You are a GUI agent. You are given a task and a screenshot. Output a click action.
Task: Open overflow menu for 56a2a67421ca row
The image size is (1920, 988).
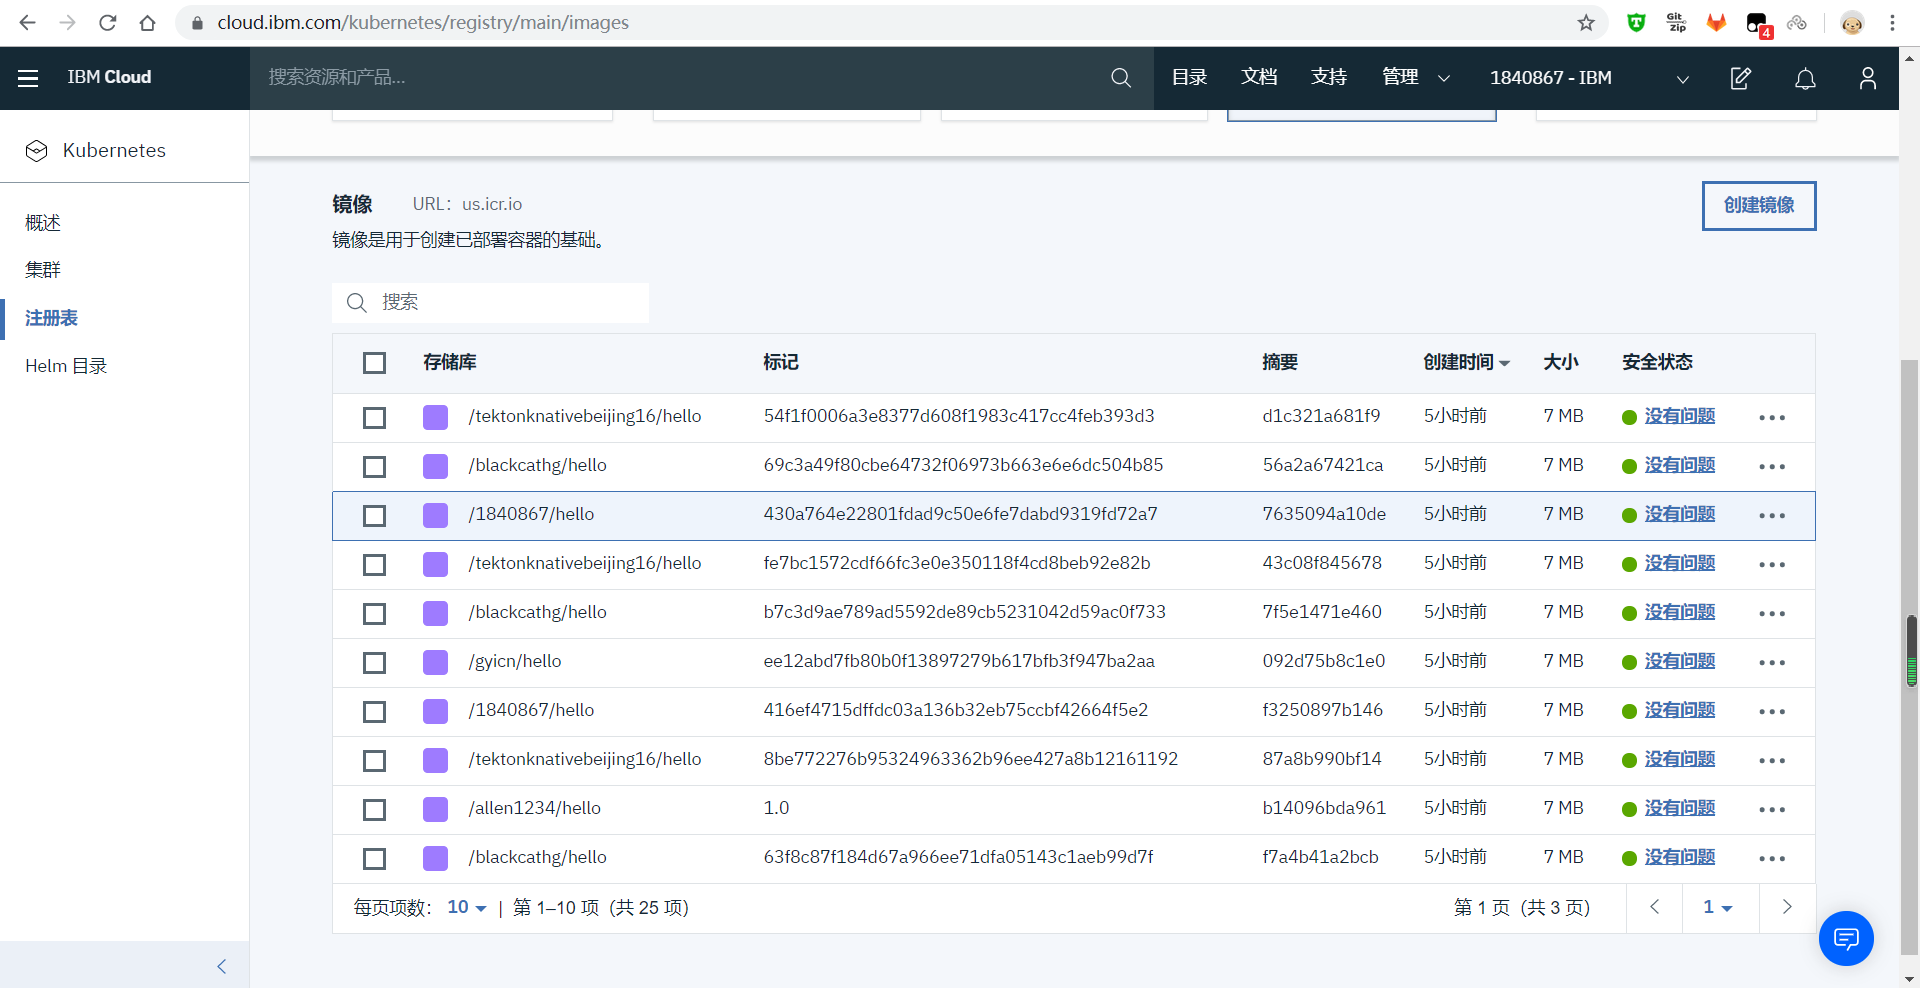point(1772,467)
